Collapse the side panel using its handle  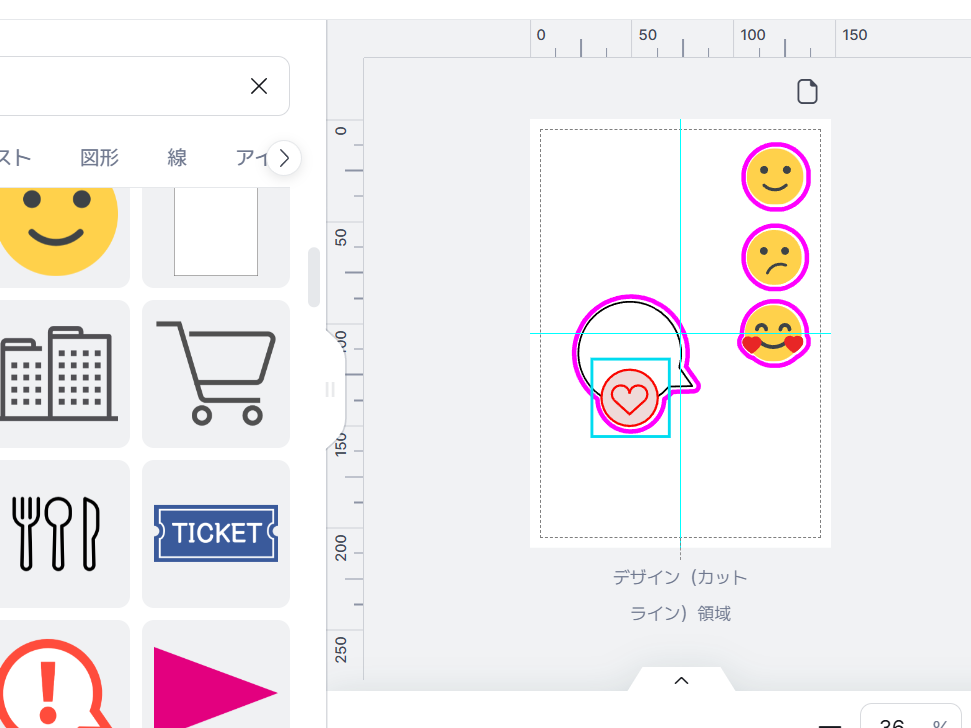click(x=330, y=390)
